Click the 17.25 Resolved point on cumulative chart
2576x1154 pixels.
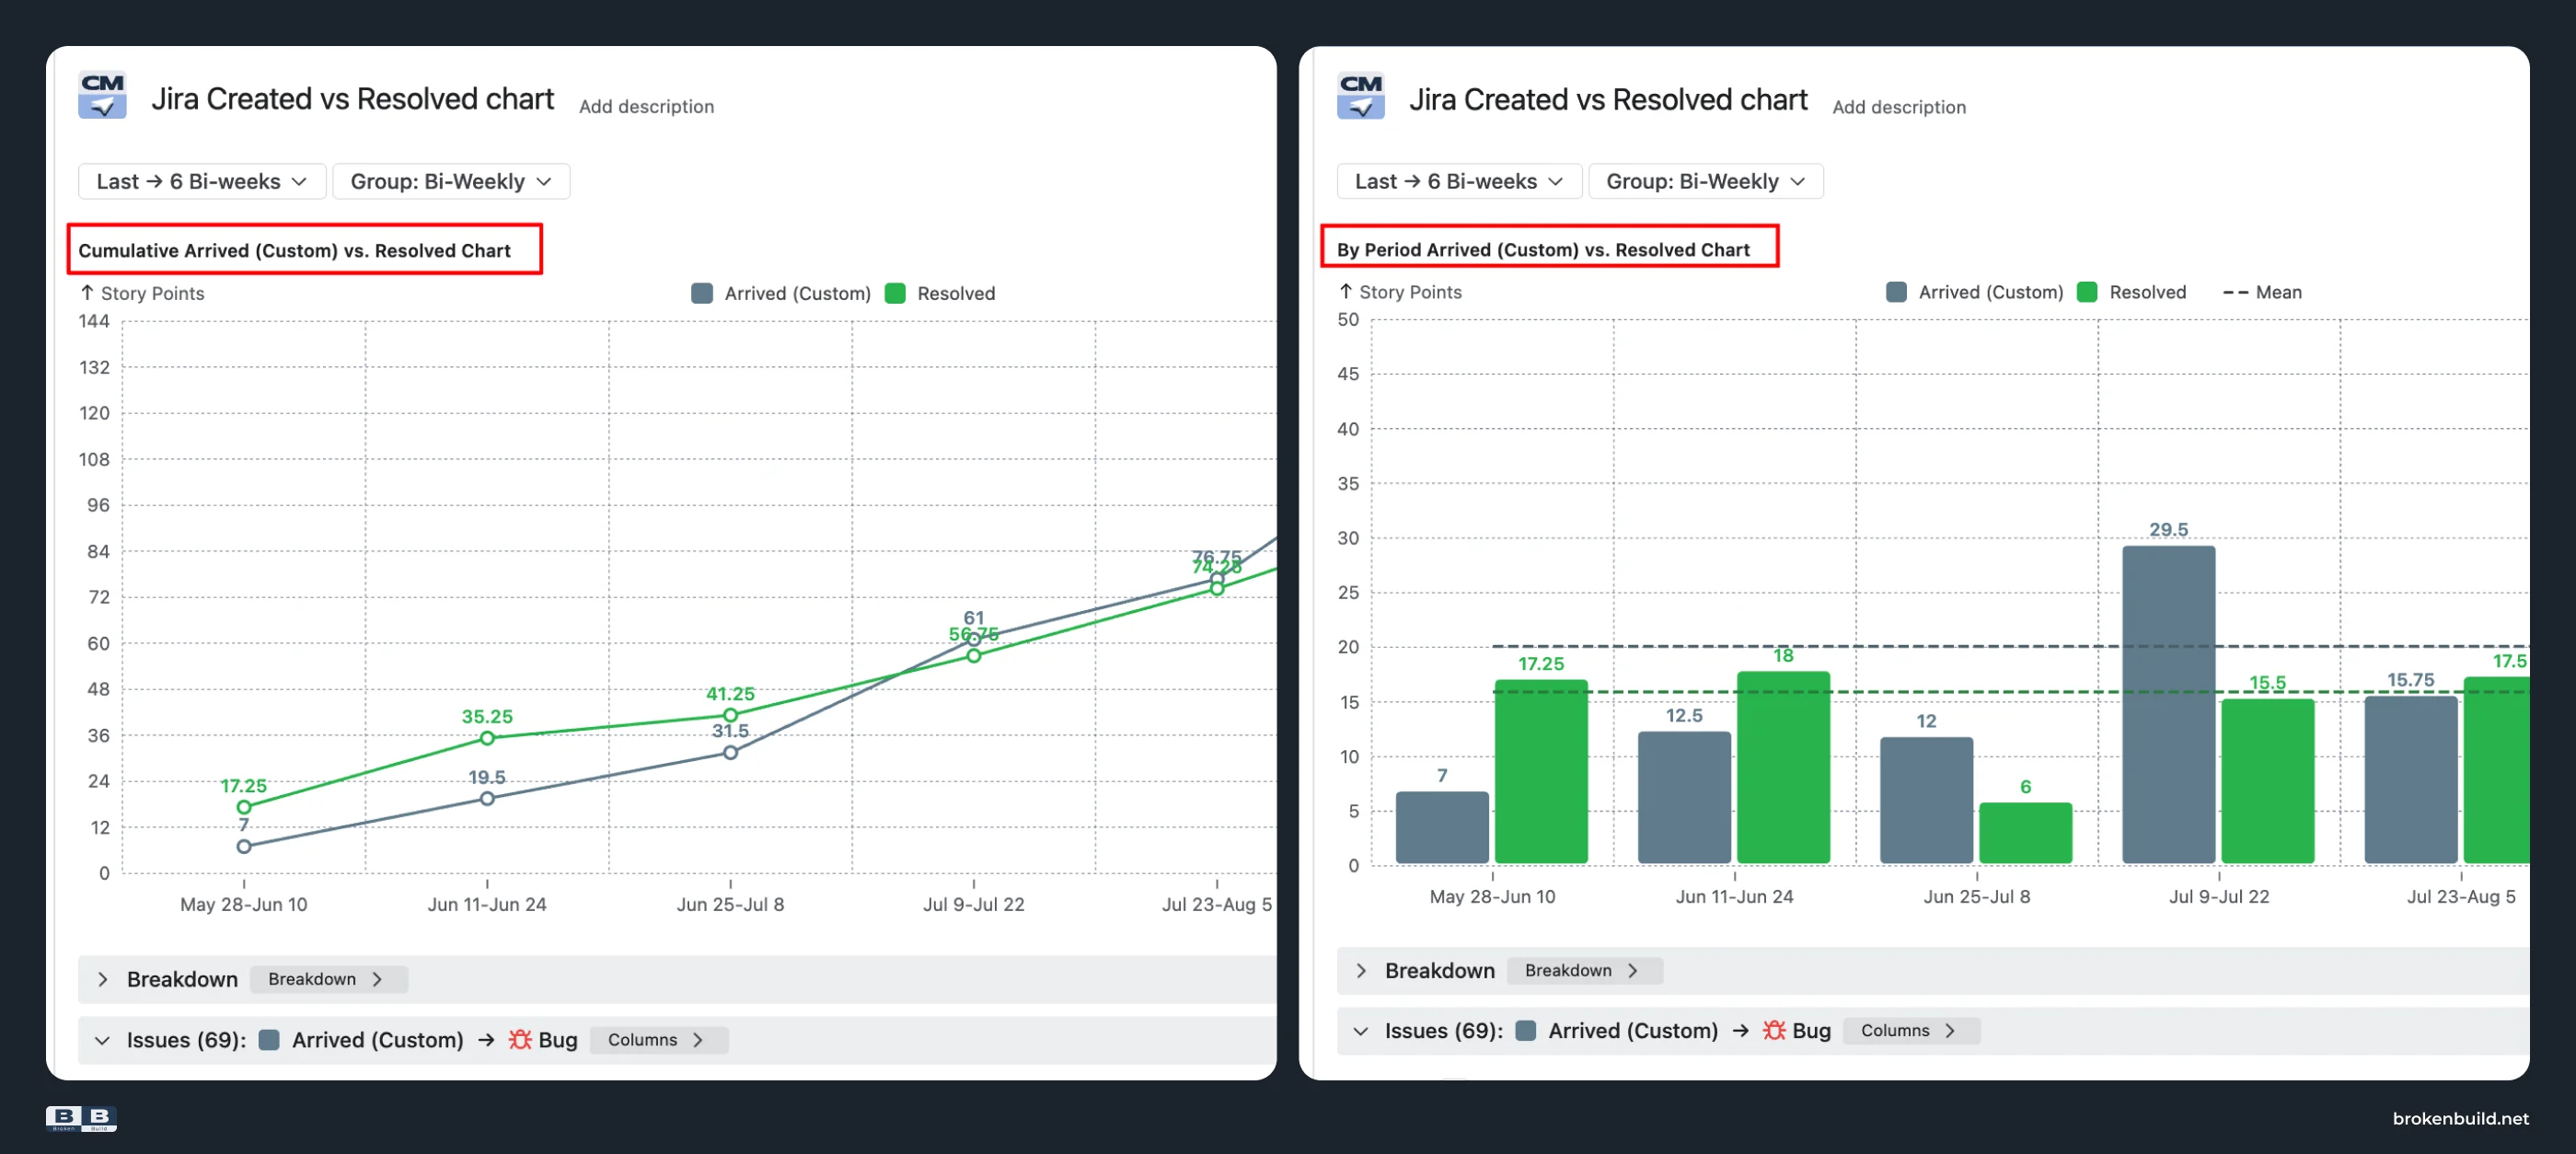pos(244,807)
